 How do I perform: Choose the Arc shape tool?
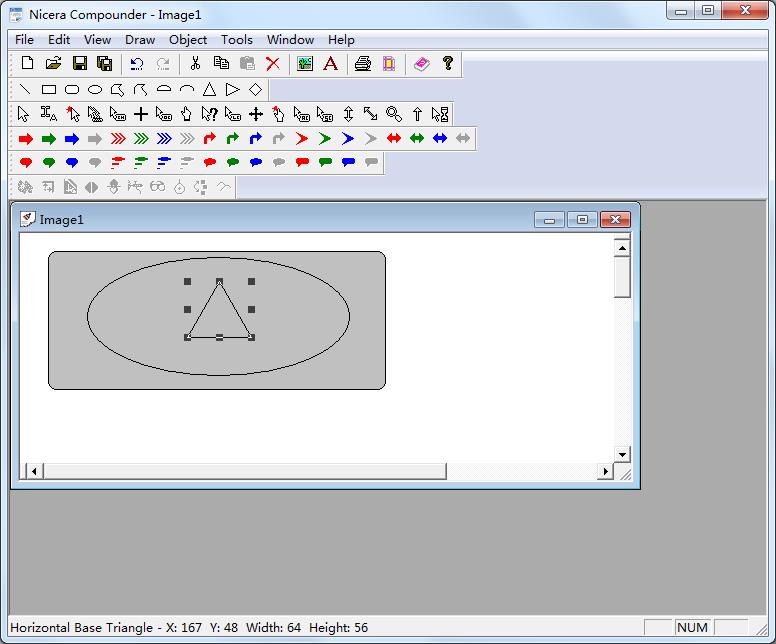click(187, 90)
